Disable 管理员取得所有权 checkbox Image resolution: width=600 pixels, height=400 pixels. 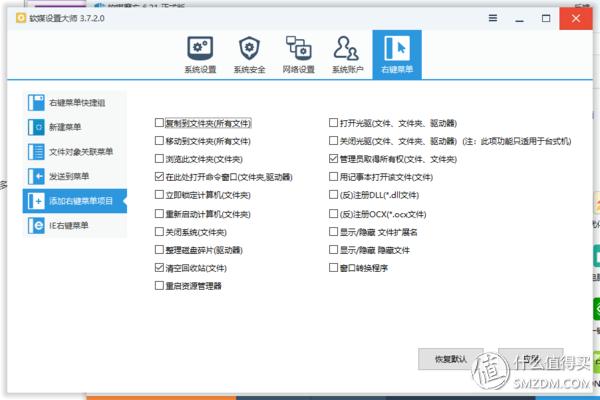333,159
